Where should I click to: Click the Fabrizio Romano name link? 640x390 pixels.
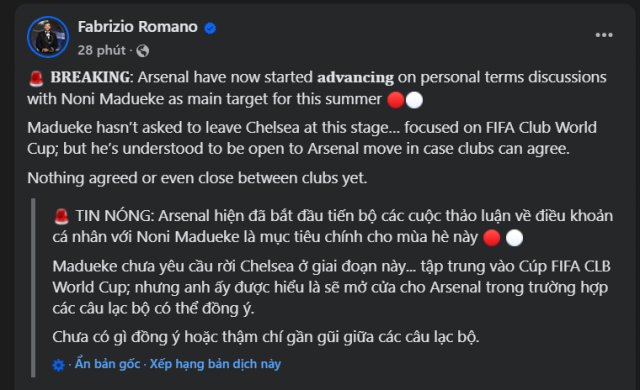coord(138,27)
